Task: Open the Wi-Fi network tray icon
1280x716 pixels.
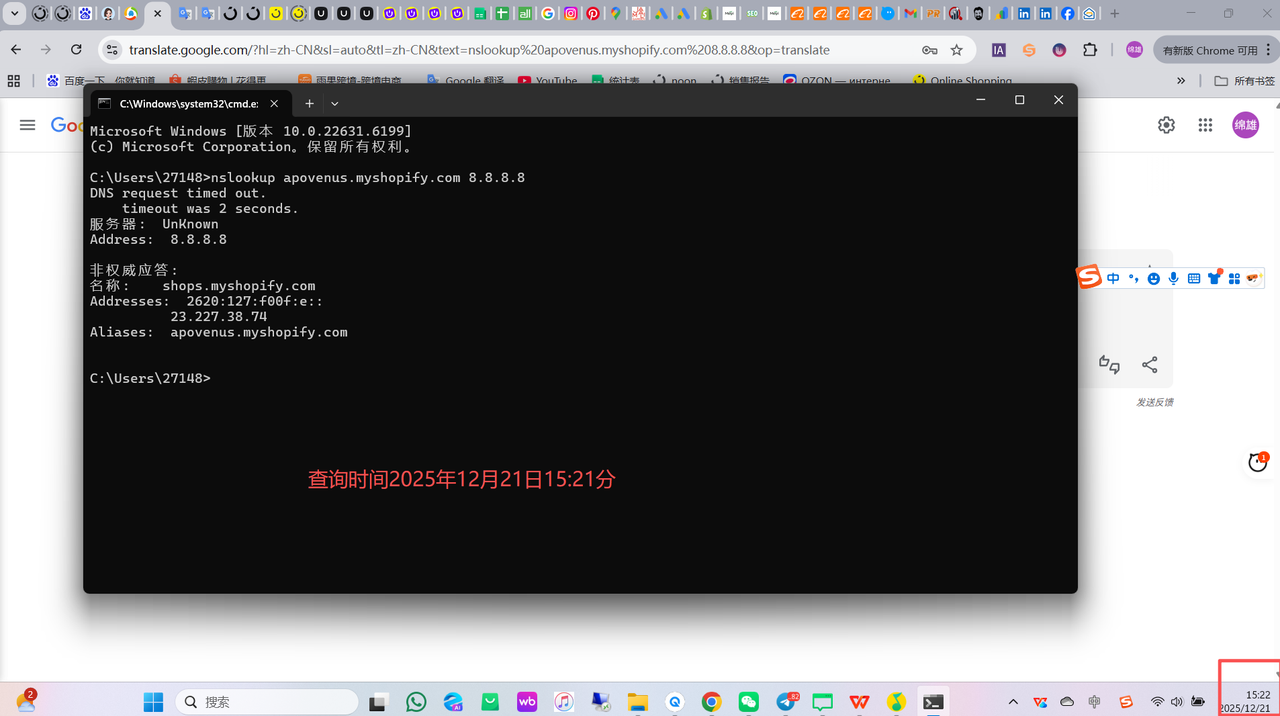Action: pos(1157,702)
